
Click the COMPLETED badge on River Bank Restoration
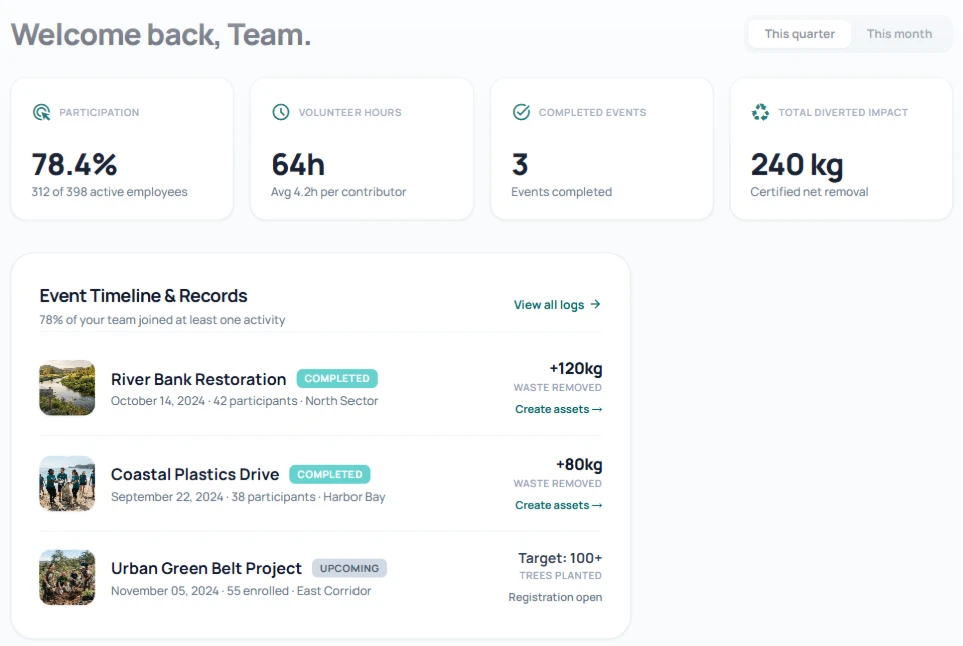[337, 378]
